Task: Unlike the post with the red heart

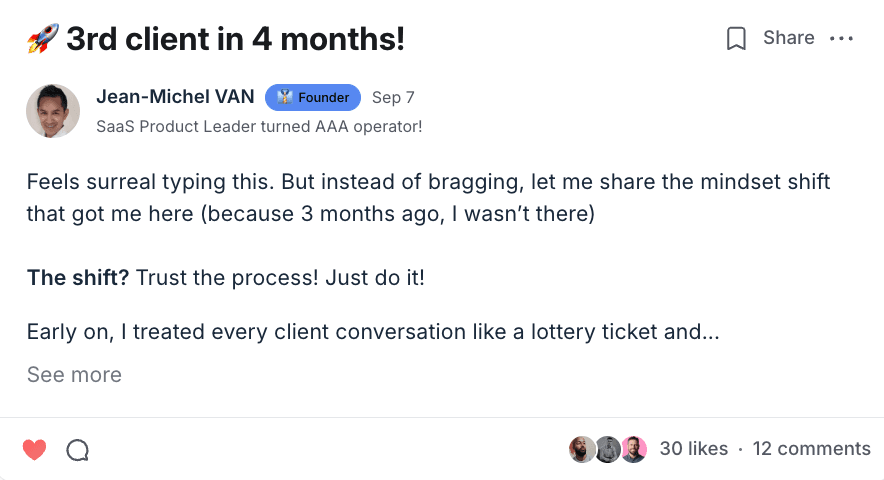Action: pyautogui.click(x=35, y=450)
